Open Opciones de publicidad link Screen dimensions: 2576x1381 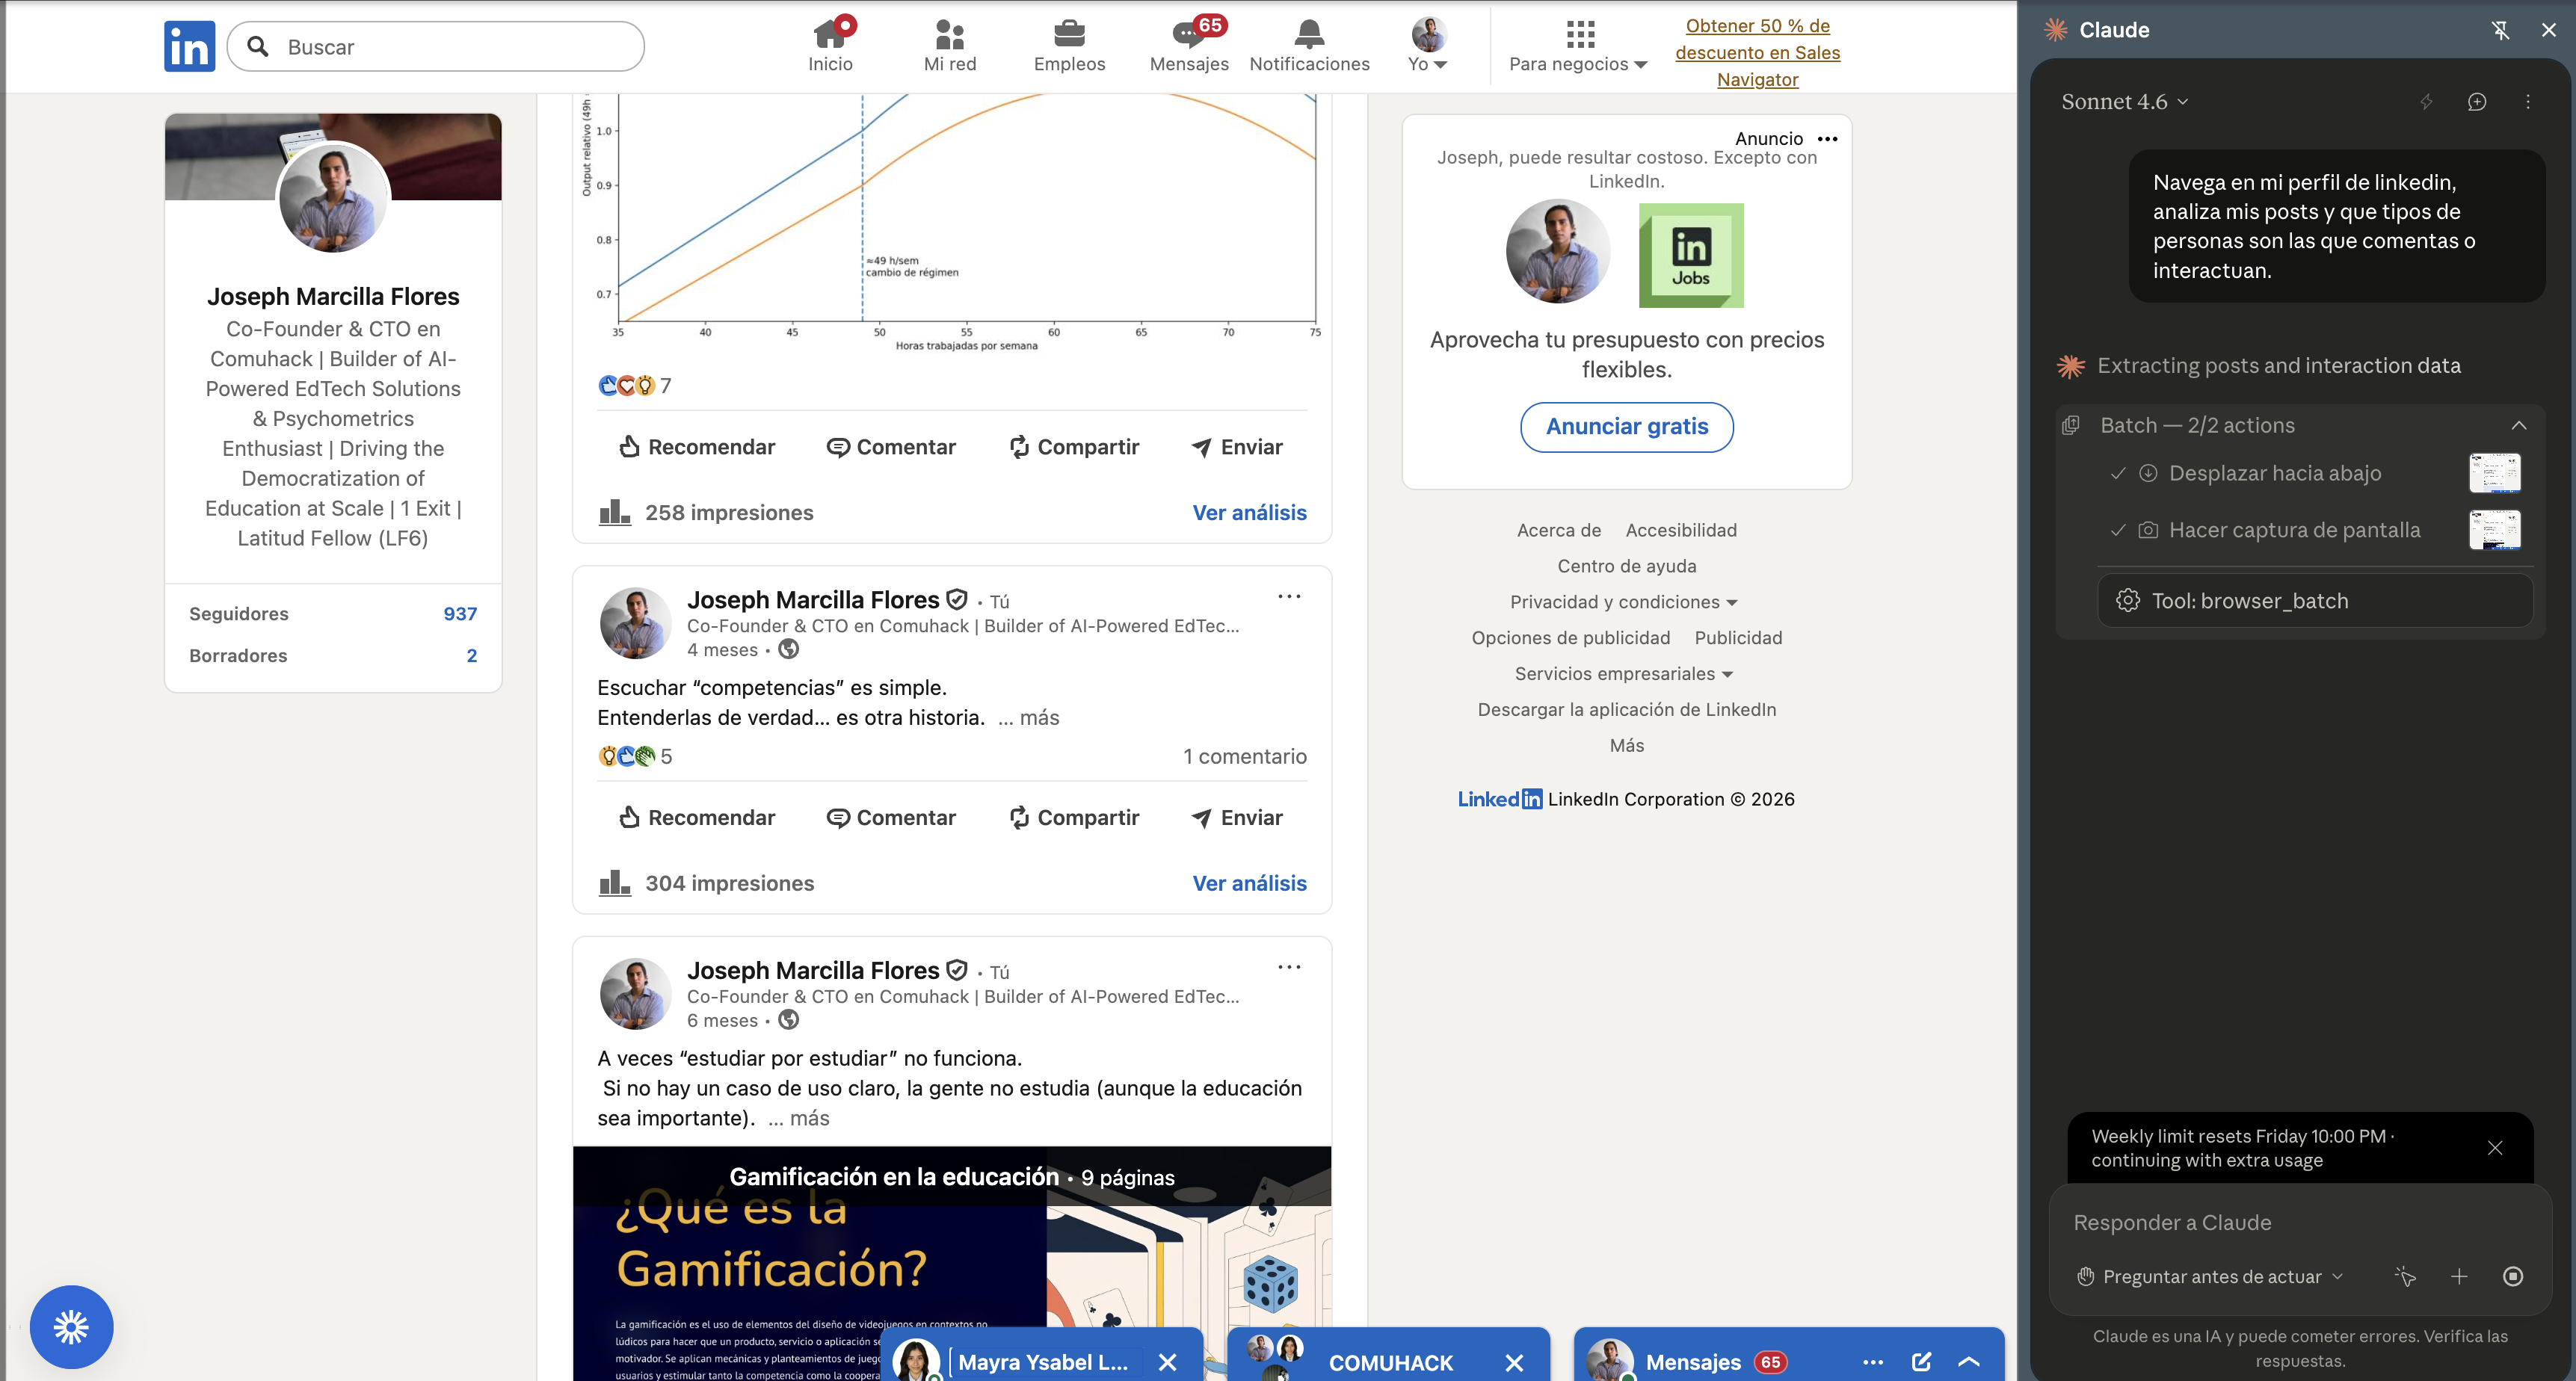coord(1570,638)
